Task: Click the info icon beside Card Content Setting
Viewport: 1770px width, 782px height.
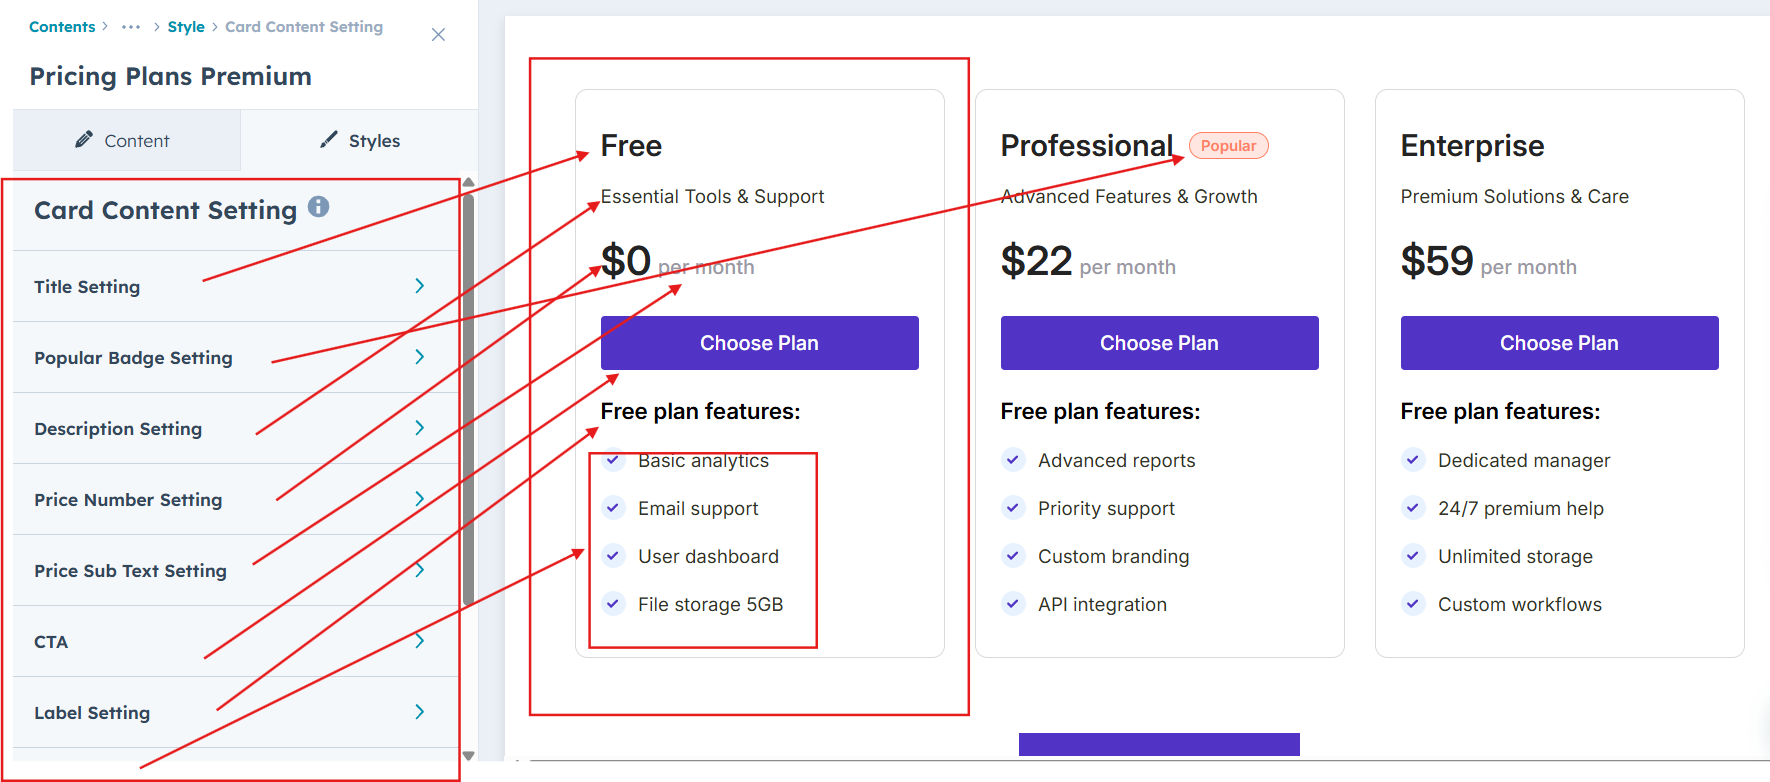Action: tap(318, 207)
